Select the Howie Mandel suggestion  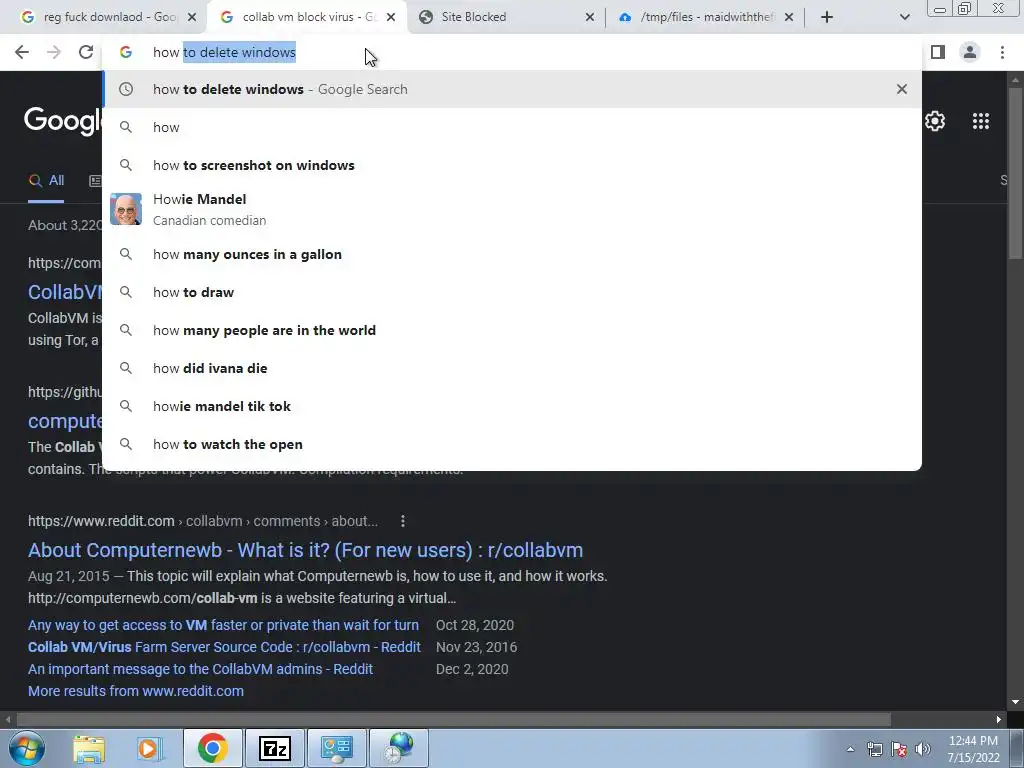[x=512, y=209]
